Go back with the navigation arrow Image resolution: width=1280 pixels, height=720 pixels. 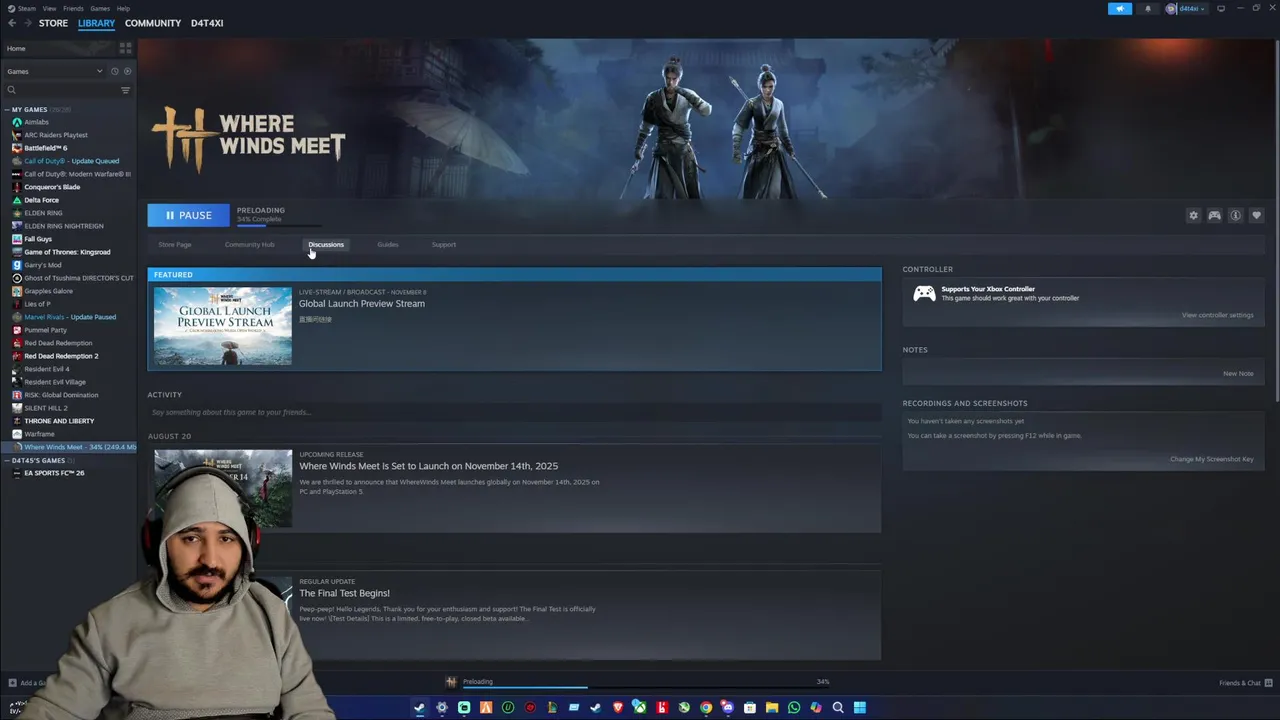(12, 23)
